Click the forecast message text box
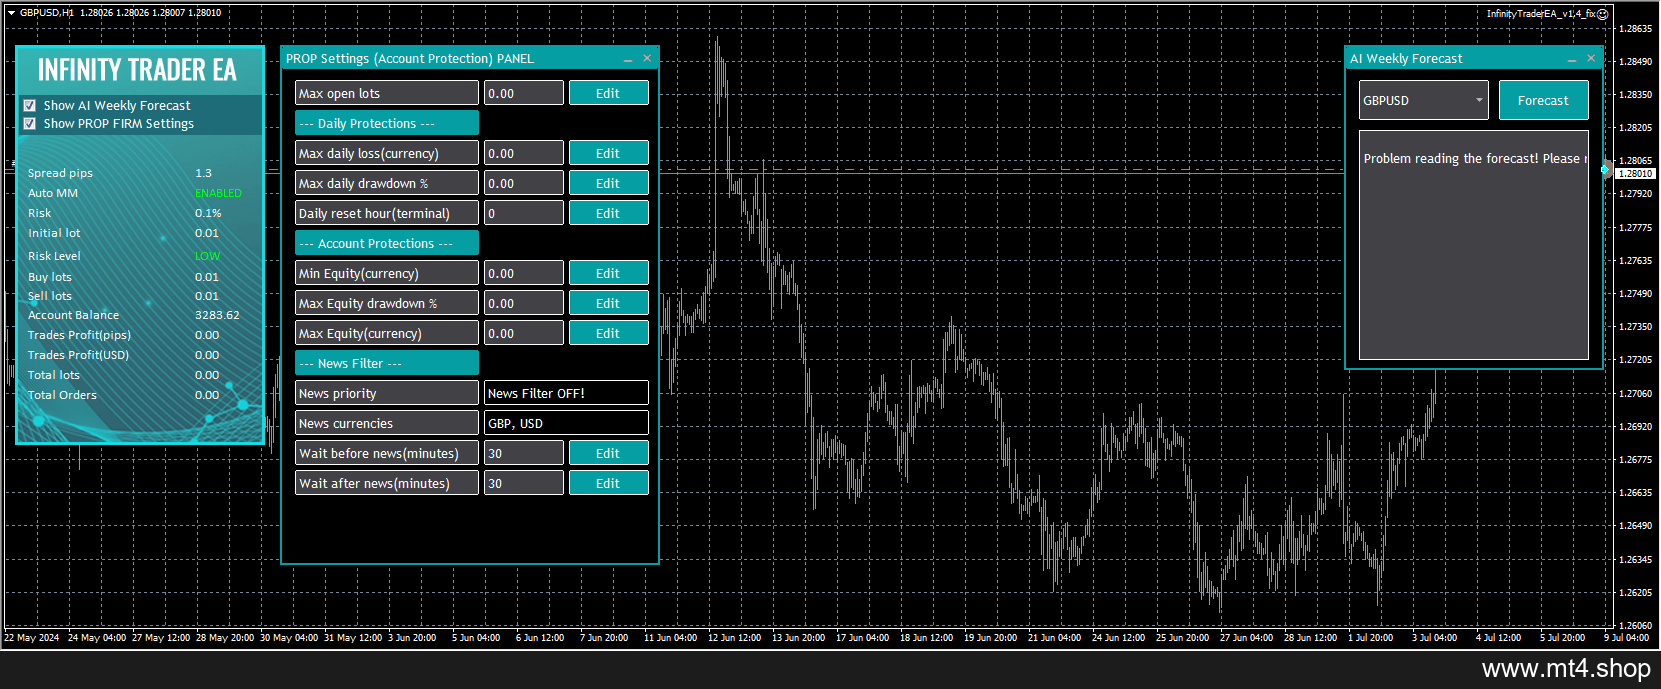1661x689 pixels. point(1473,245)
